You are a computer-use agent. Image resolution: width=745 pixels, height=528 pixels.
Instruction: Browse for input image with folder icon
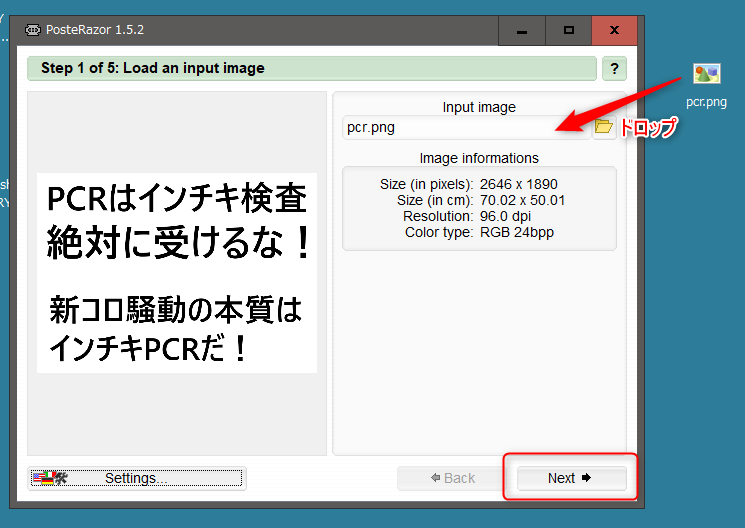(603, 127)
